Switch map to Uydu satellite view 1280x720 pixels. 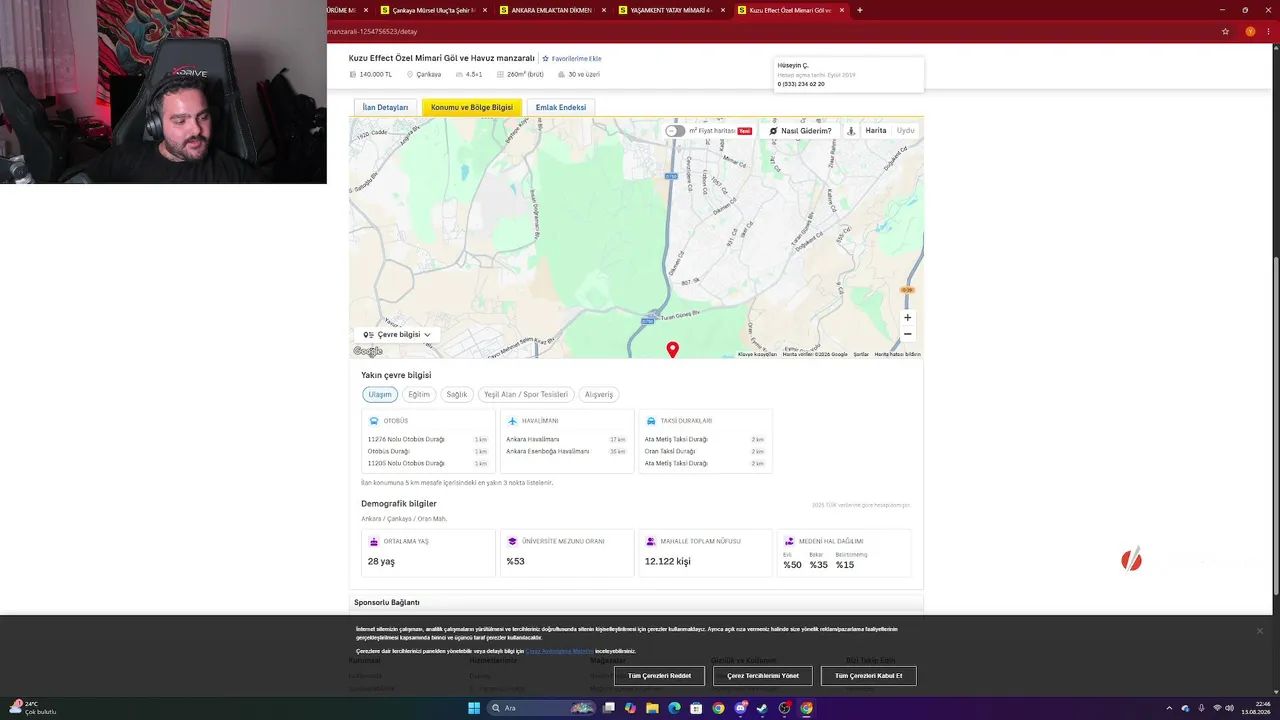905,131
